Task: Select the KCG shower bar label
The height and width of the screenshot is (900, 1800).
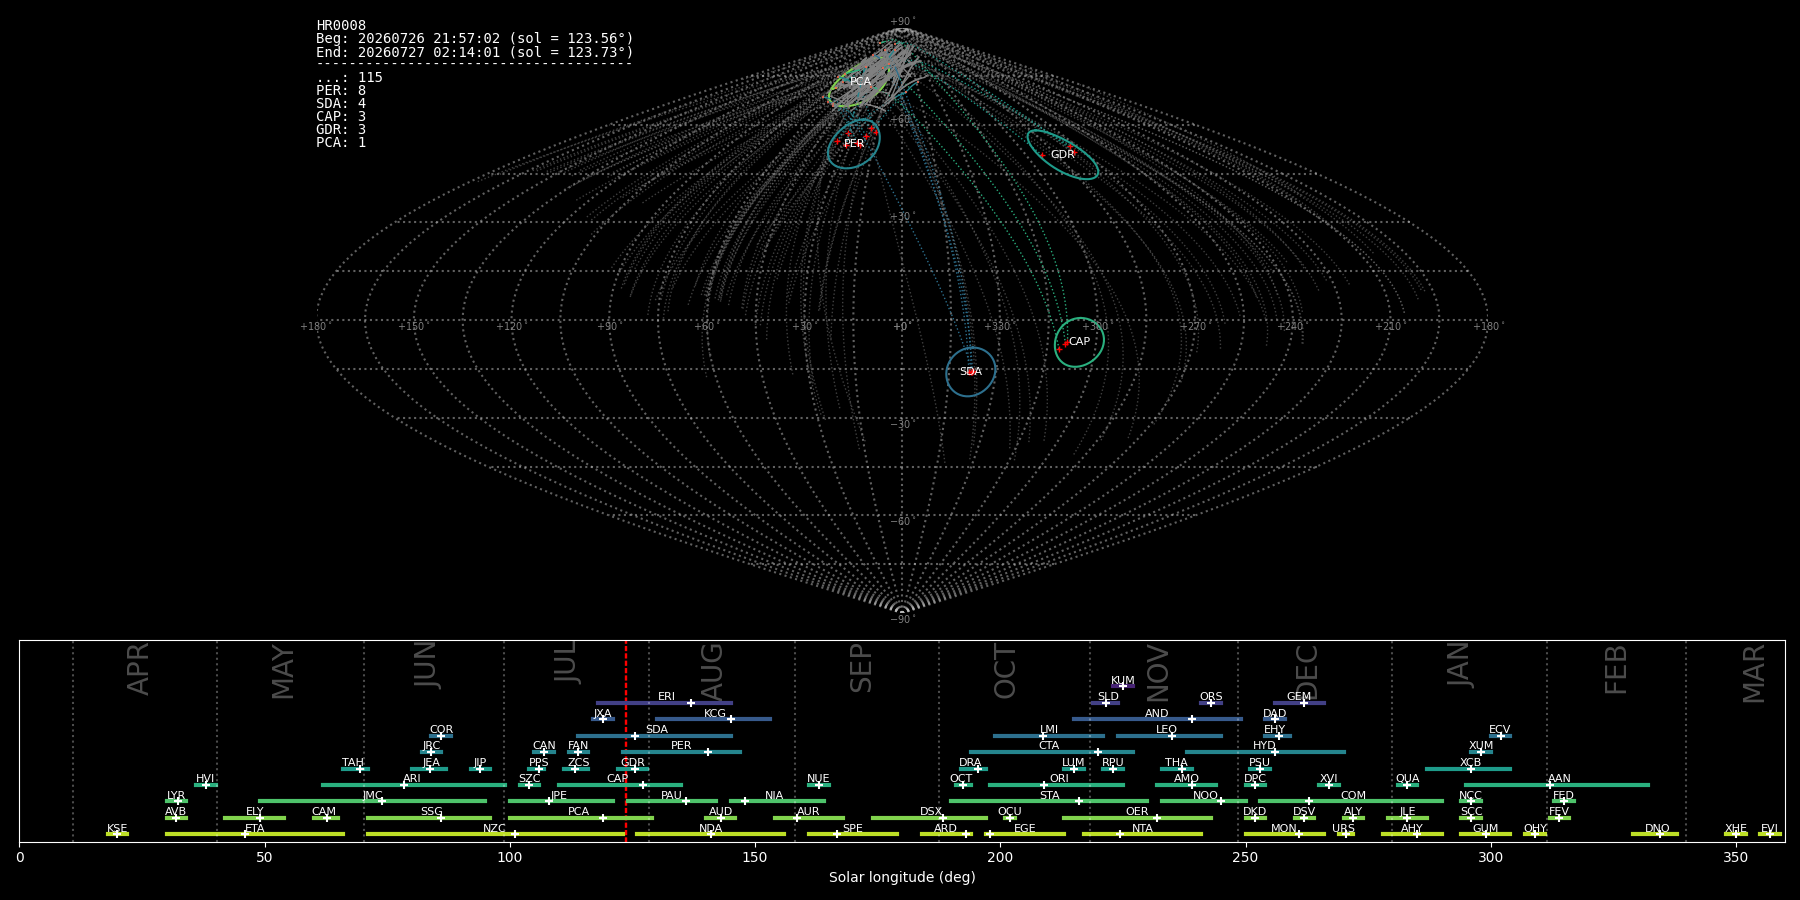Action: [714, 714]
